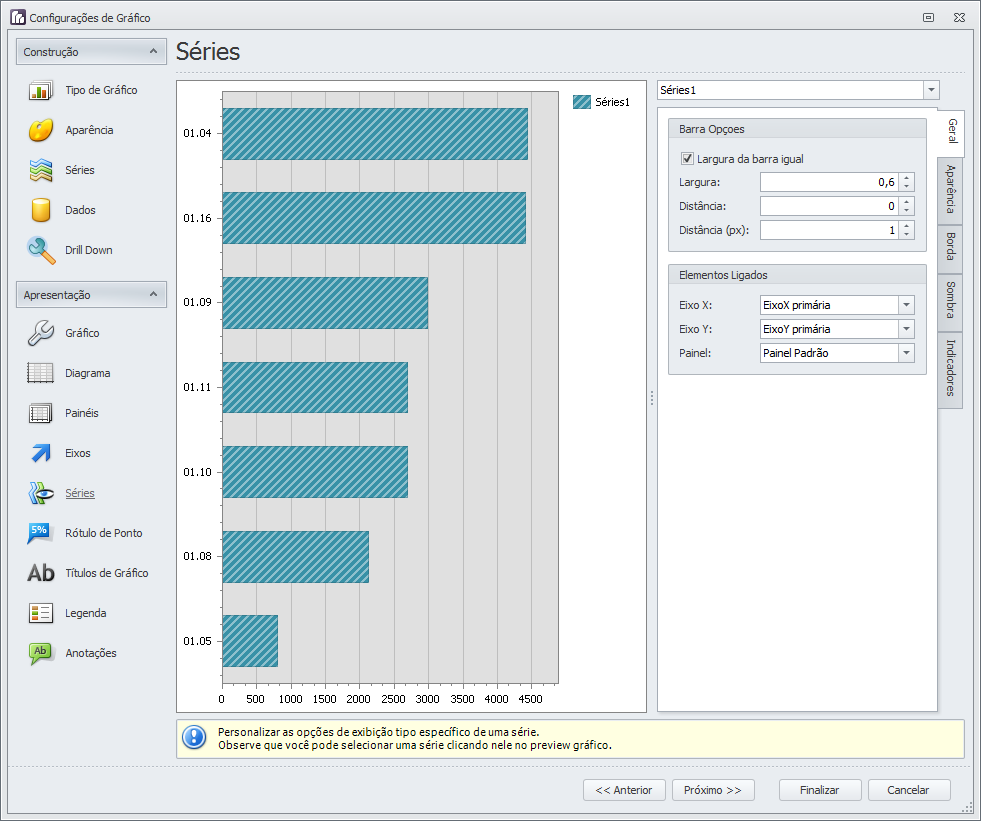Toggle Largura da barra igual checkbox

click(688, 159)
